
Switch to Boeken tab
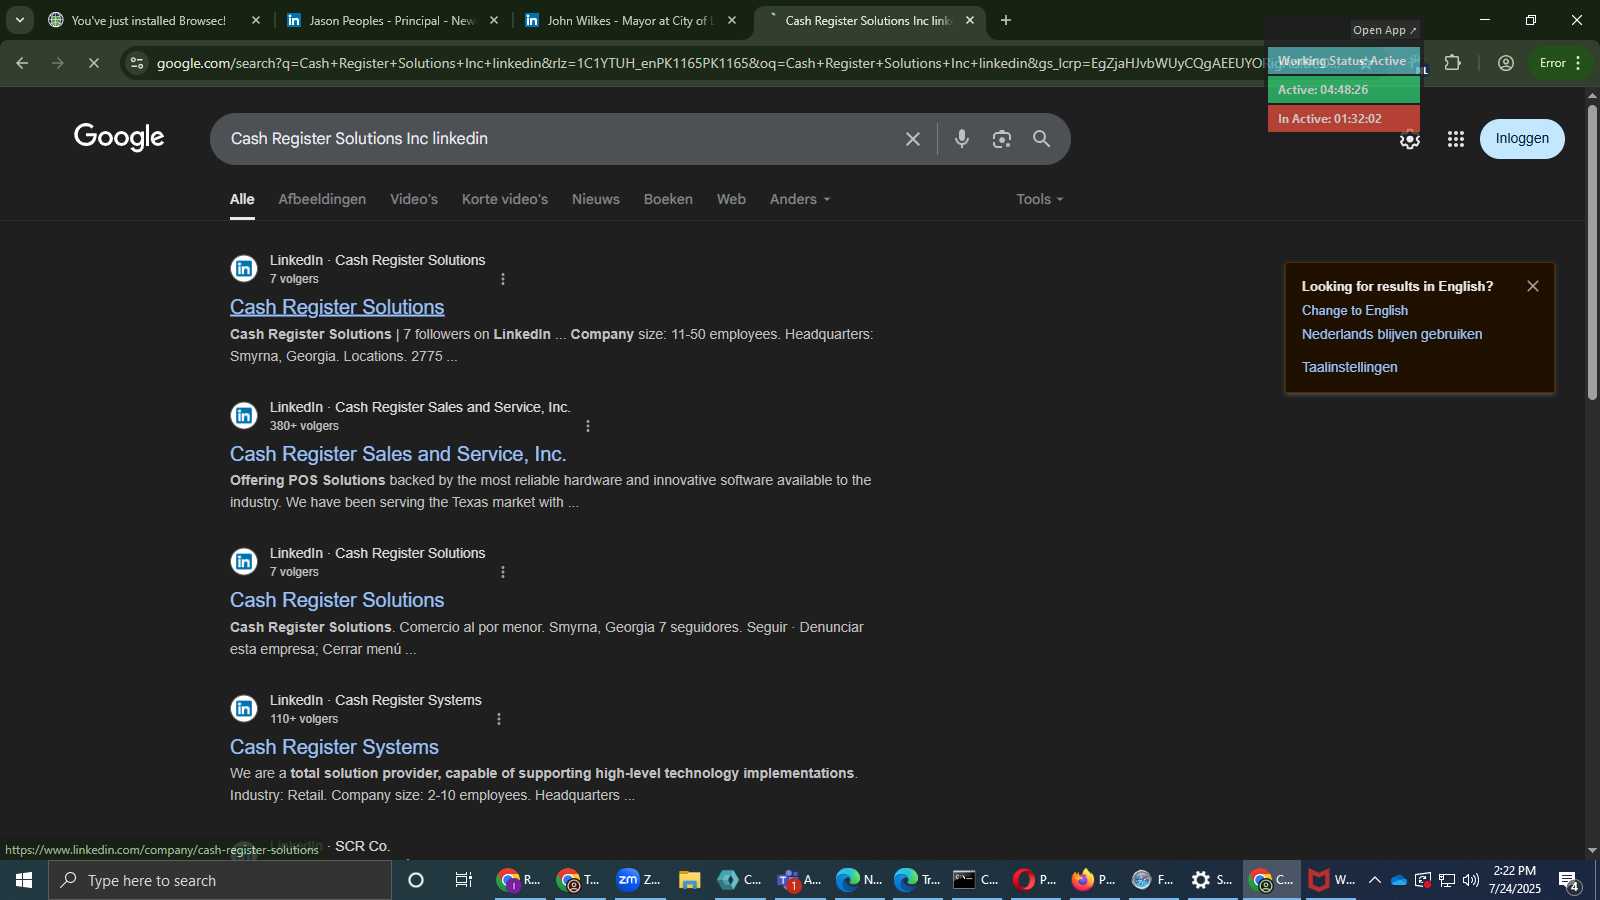click(668, 199)
